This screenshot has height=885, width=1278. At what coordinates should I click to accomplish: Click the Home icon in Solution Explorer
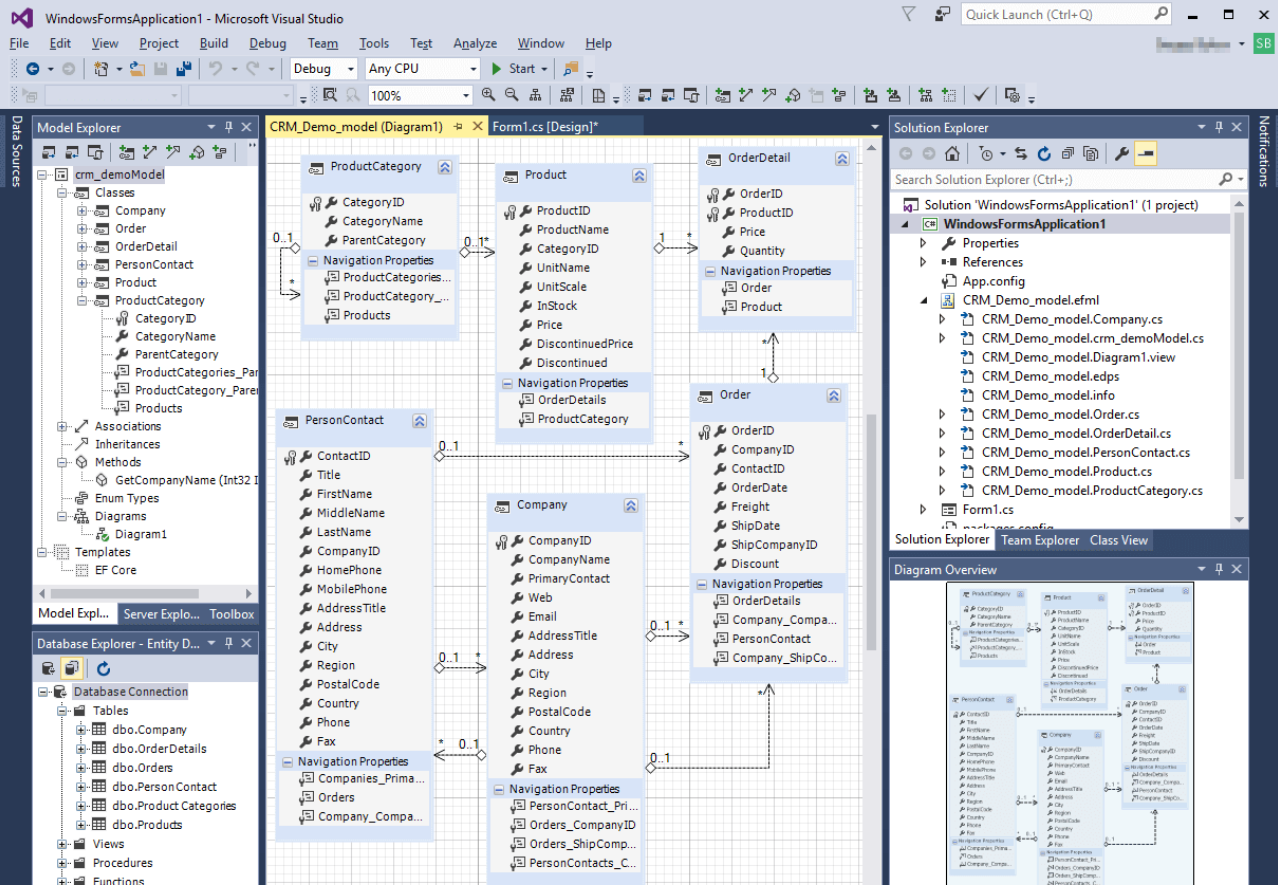click(x=952, y=154)
